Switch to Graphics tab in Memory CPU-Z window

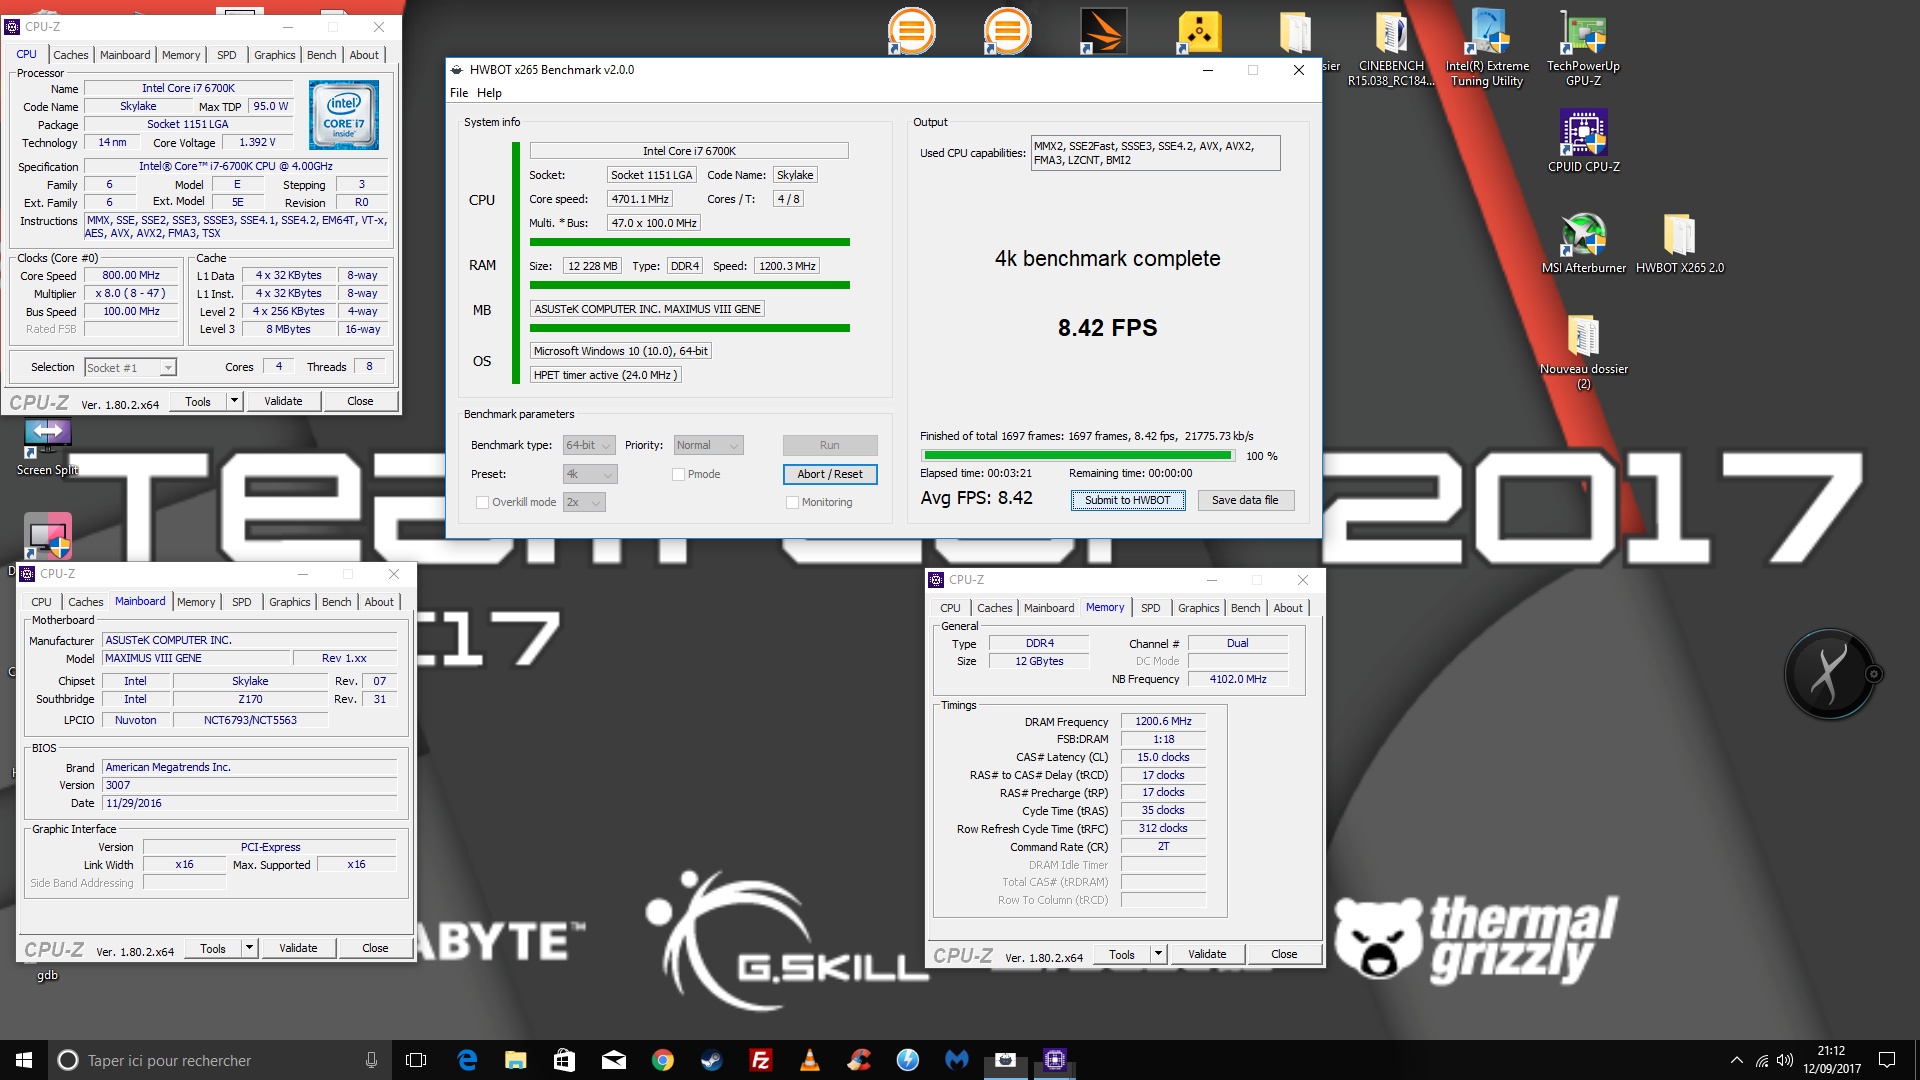(1198, 608)
